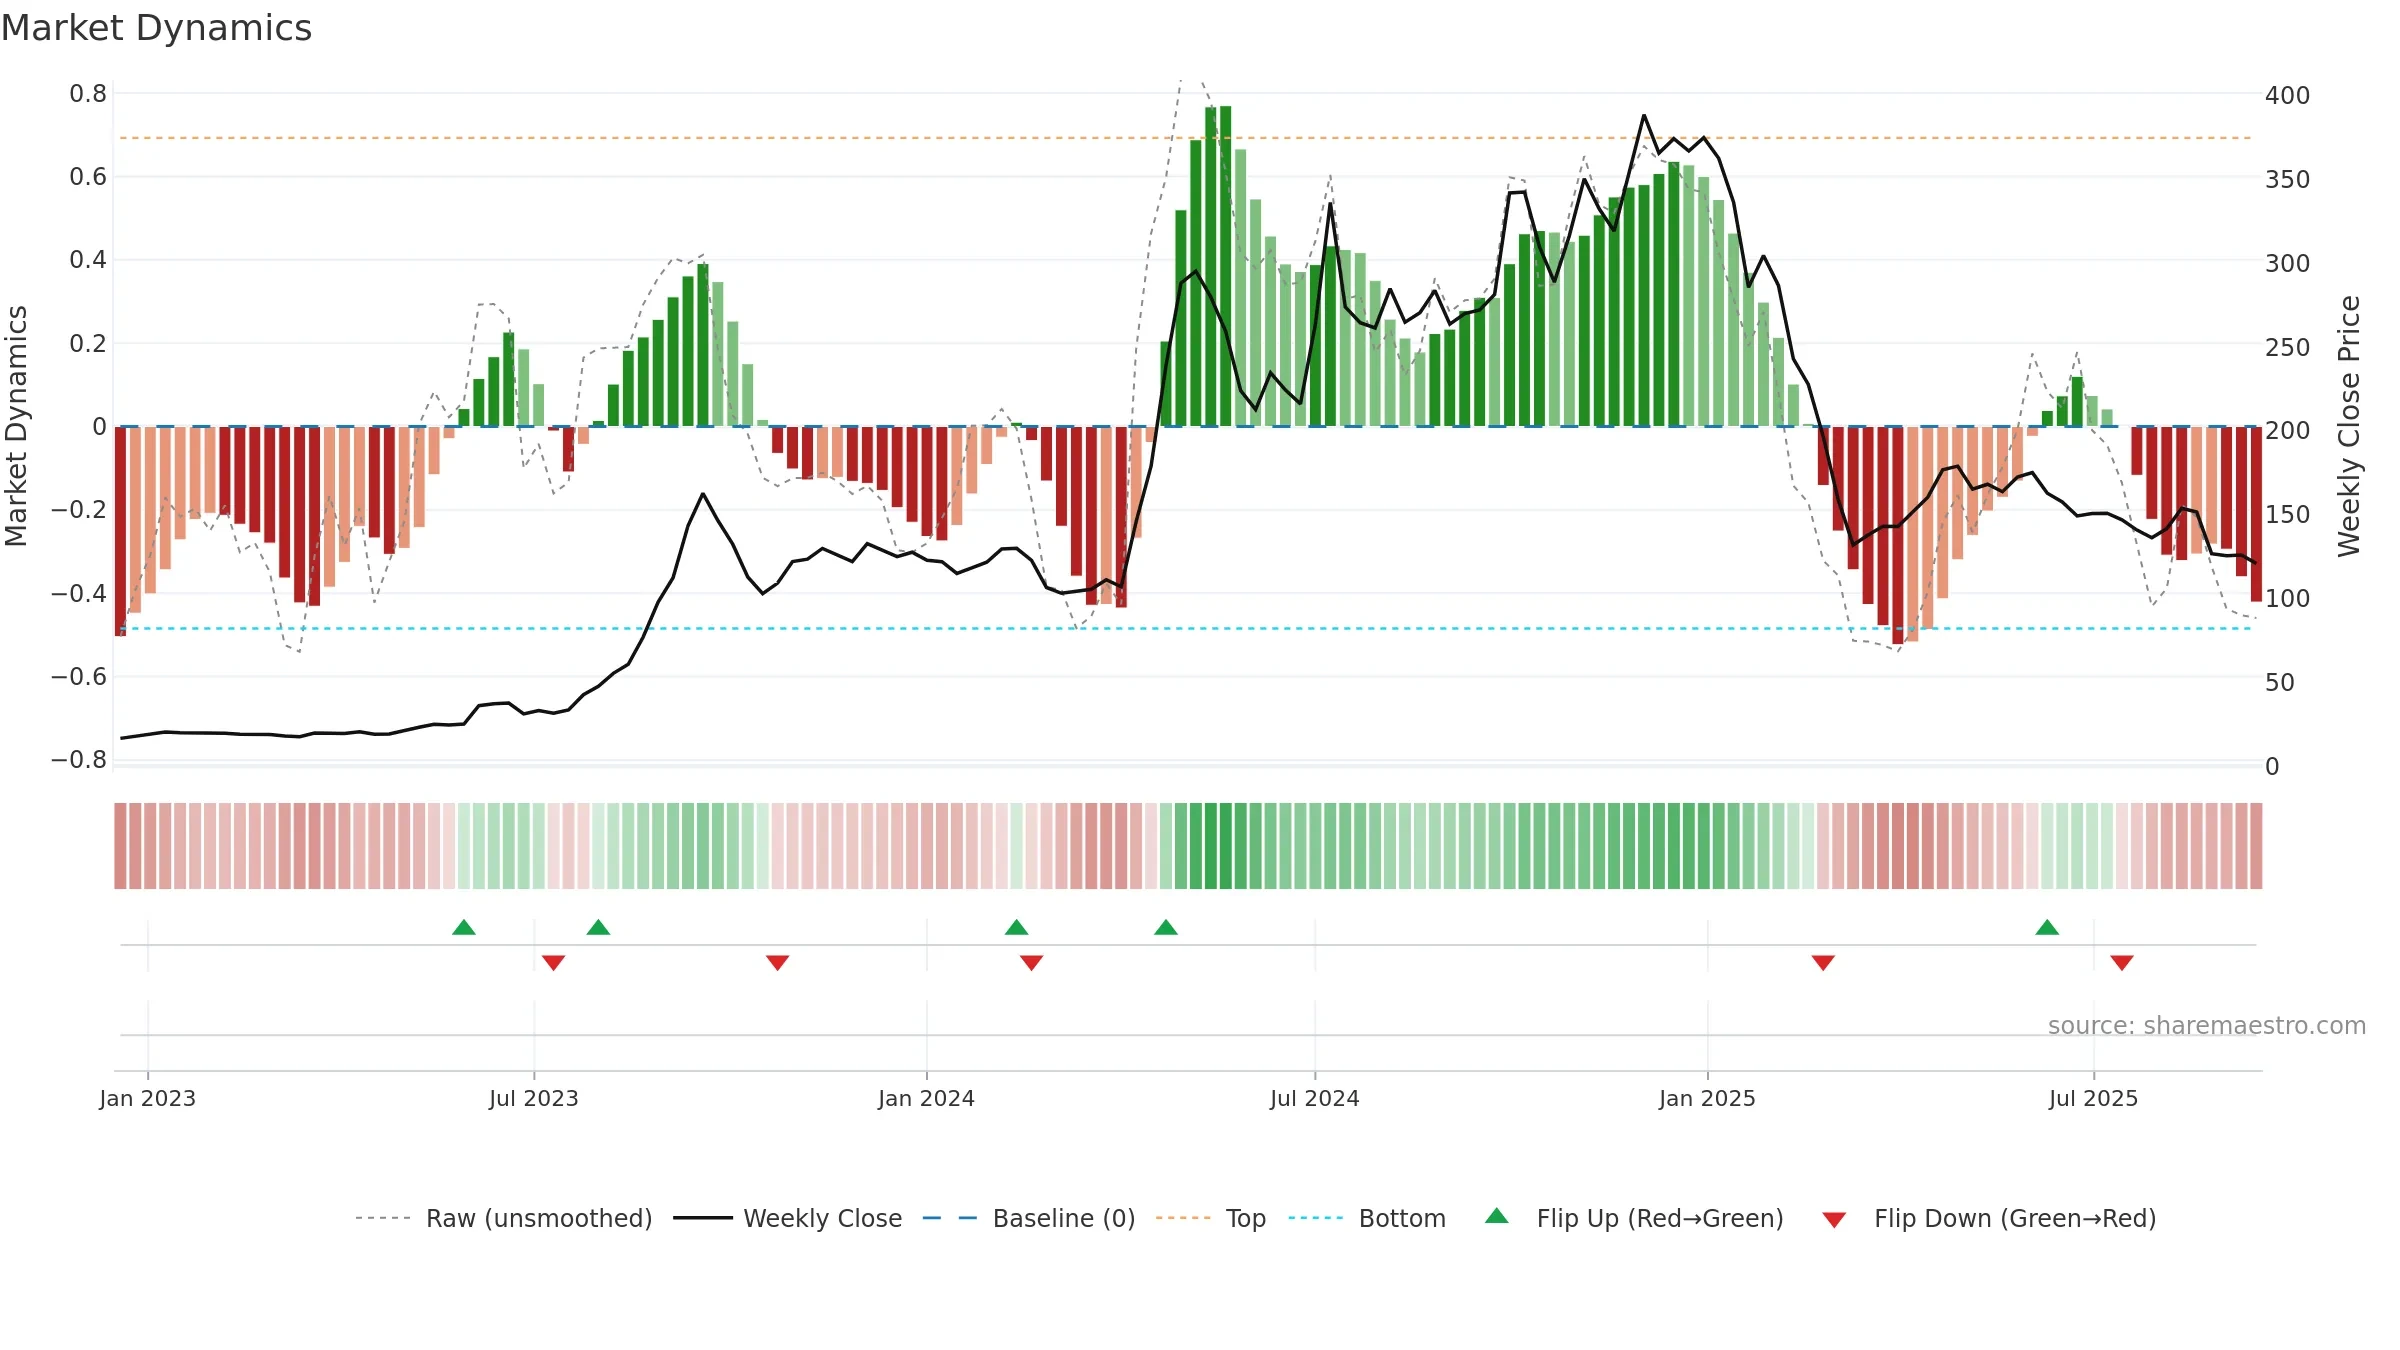Click the −0.8 left axis tick label
This screenshot has height=1350, width=2400.
click(79, 760)
